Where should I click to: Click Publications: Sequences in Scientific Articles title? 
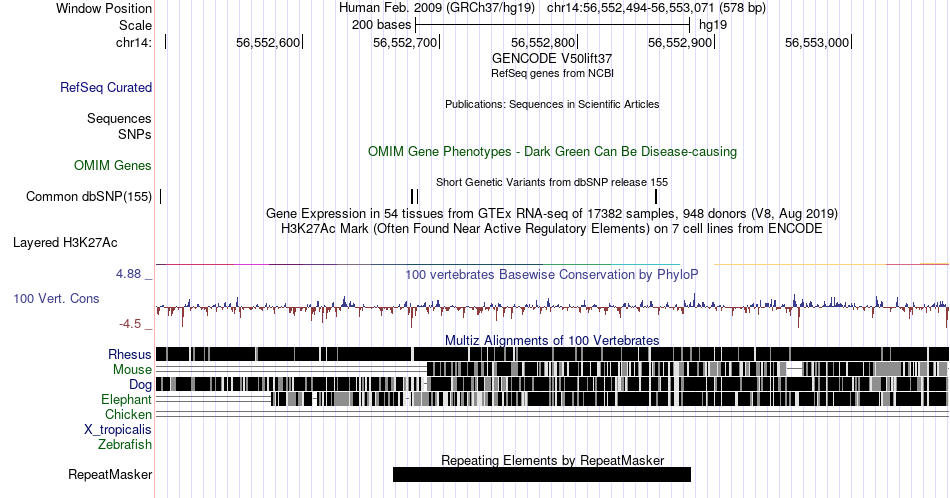coord(552,104)
